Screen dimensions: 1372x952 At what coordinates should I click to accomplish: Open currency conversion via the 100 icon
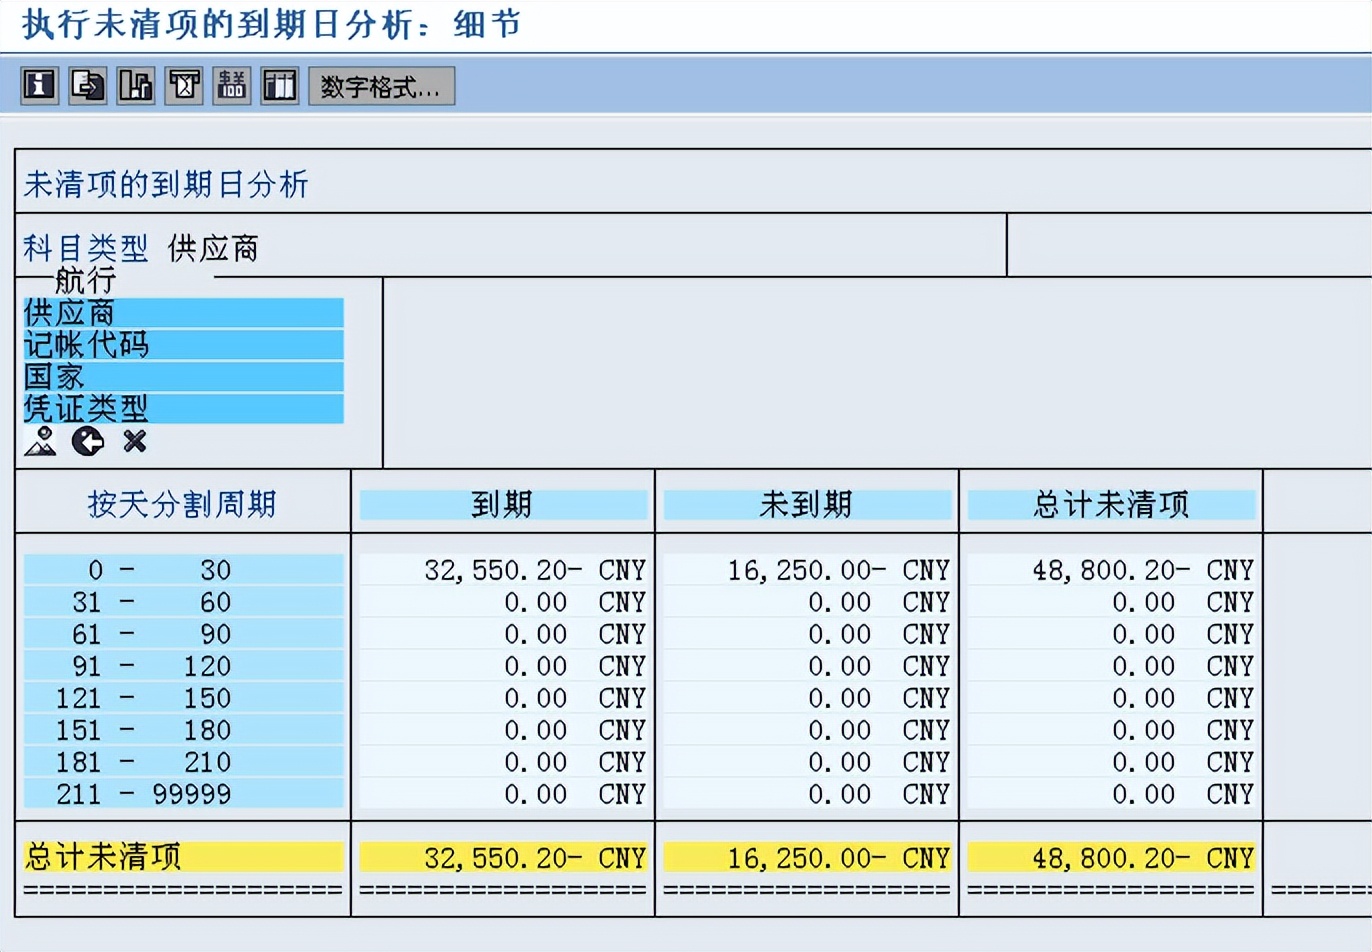click(231, 86)
